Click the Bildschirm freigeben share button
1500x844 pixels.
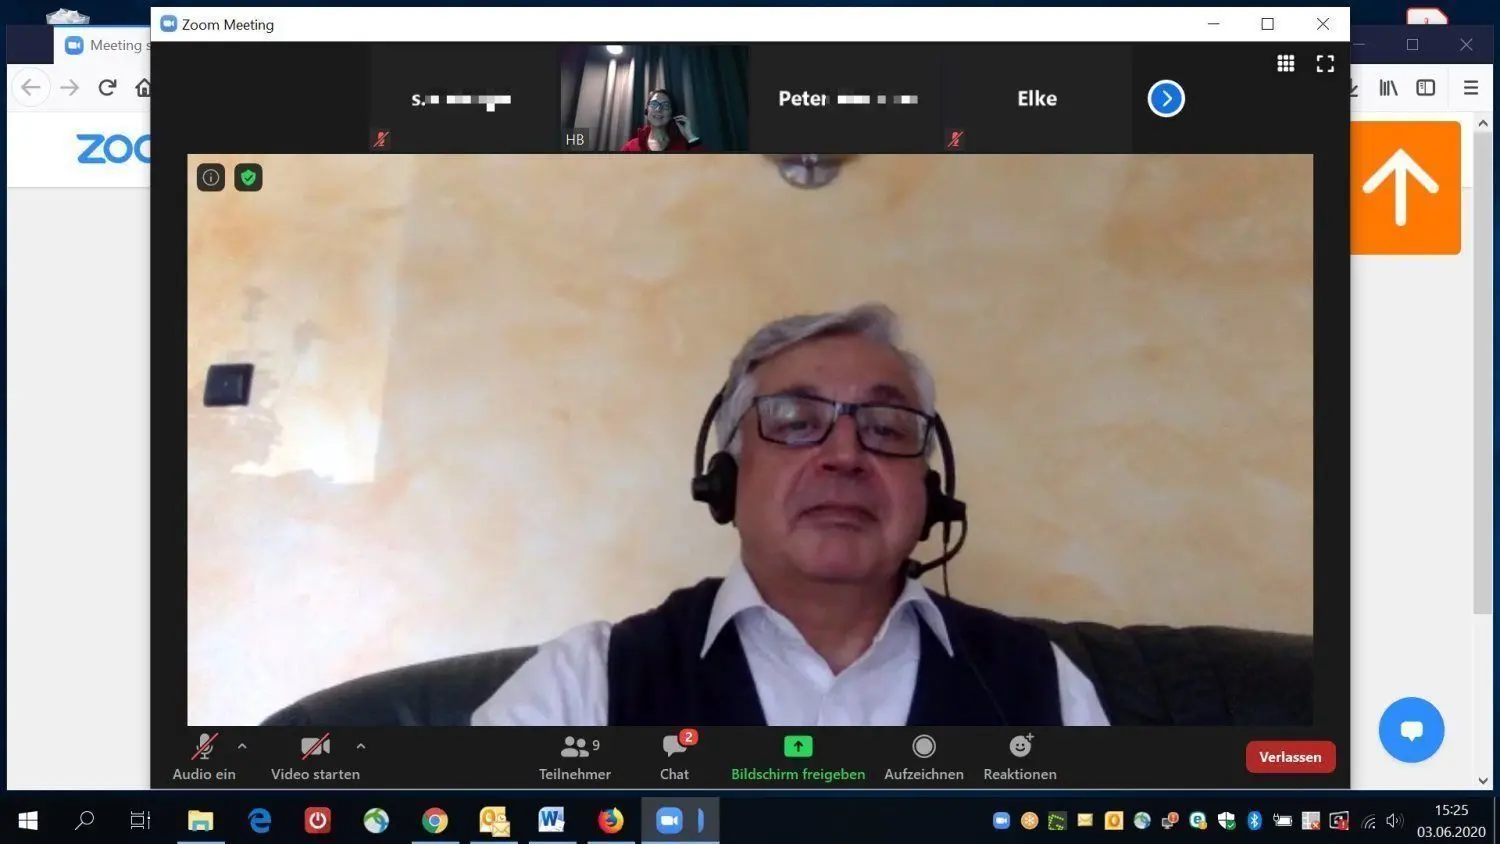point(797,757)
